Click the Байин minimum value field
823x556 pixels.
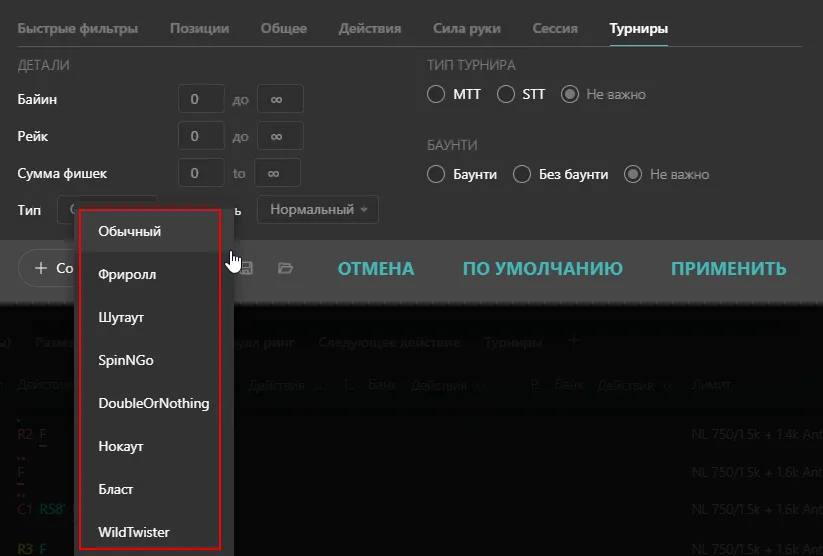[x=201, y=99]
